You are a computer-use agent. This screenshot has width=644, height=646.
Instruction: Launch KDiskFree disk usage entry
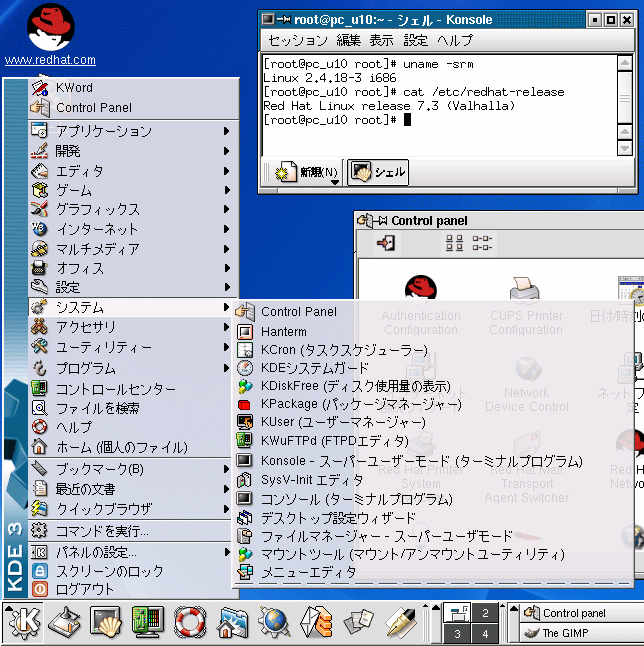(x=433, y=386)
